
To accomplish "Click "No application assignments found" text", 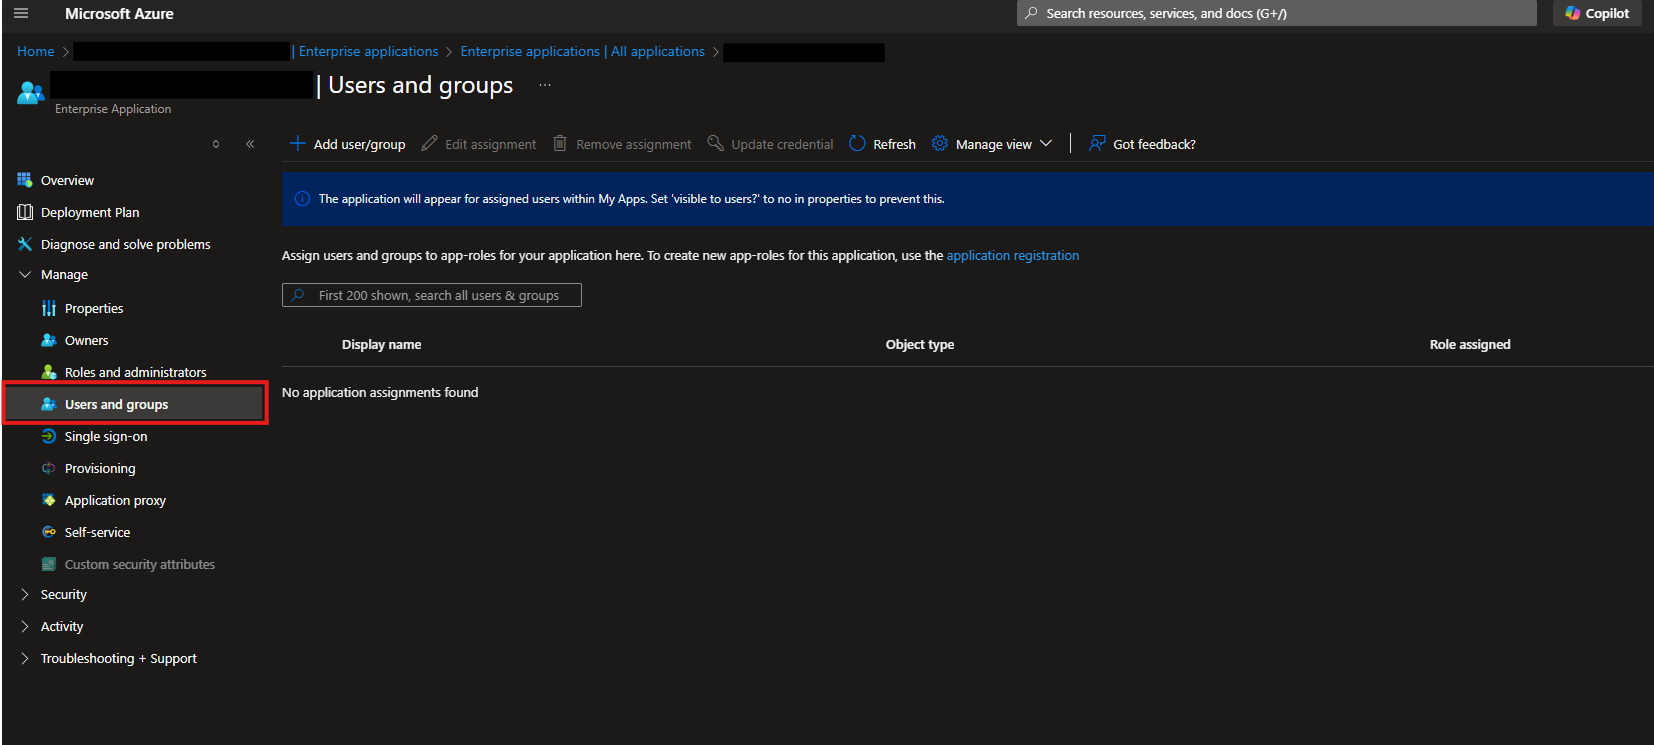I will [x=380, y=392].
